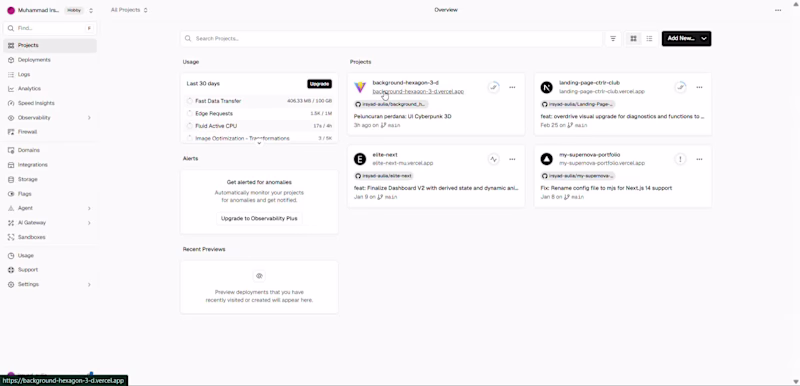Click the Observability sidebar icon
This screenshot has width=800, height=386.
point(11,118)
